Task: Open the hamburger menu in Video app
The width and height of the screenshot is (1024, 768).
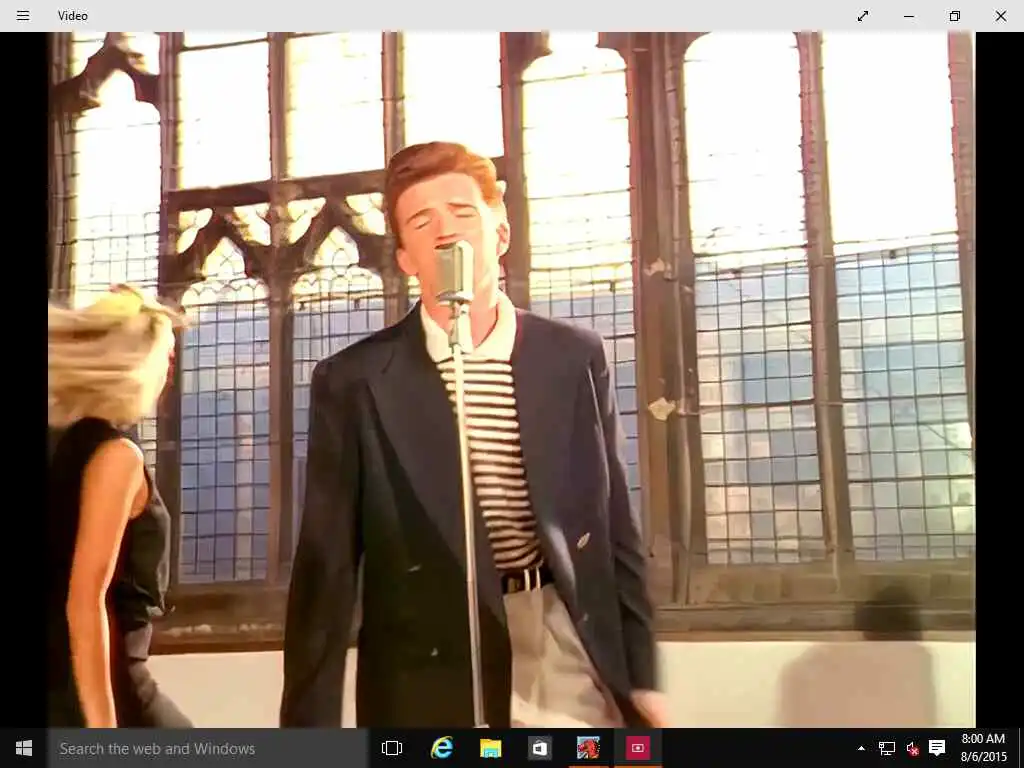Action: pyautogui.click(x=23, y=16)
